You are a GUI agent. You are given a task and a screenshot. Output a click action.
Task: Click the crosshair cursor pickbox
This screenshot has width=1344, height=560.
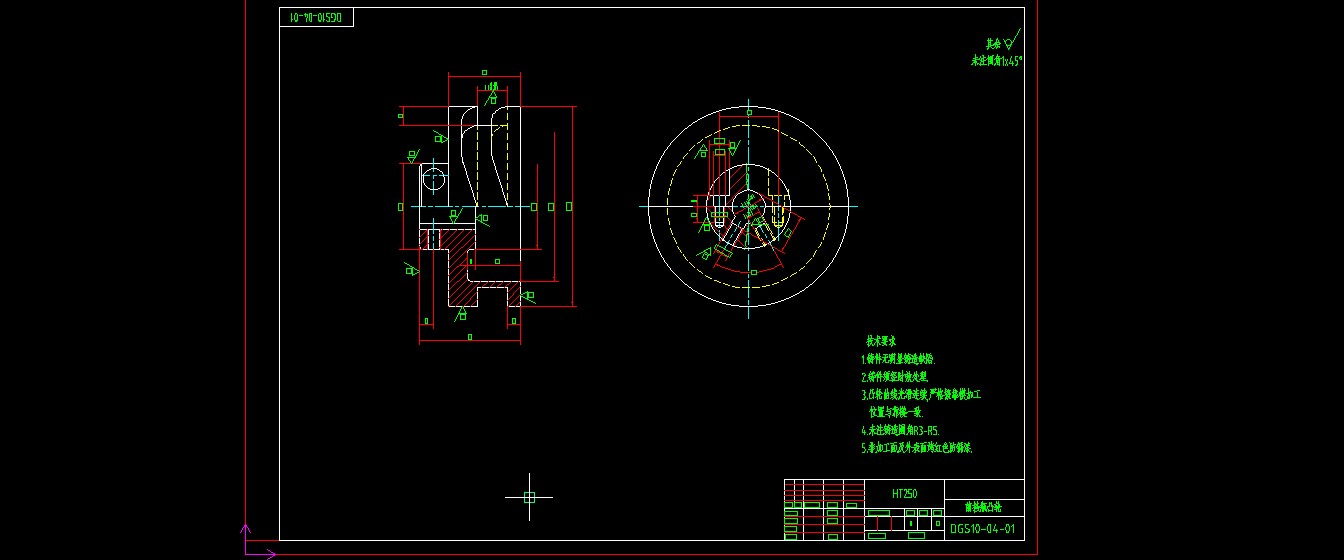coord(529,497)
